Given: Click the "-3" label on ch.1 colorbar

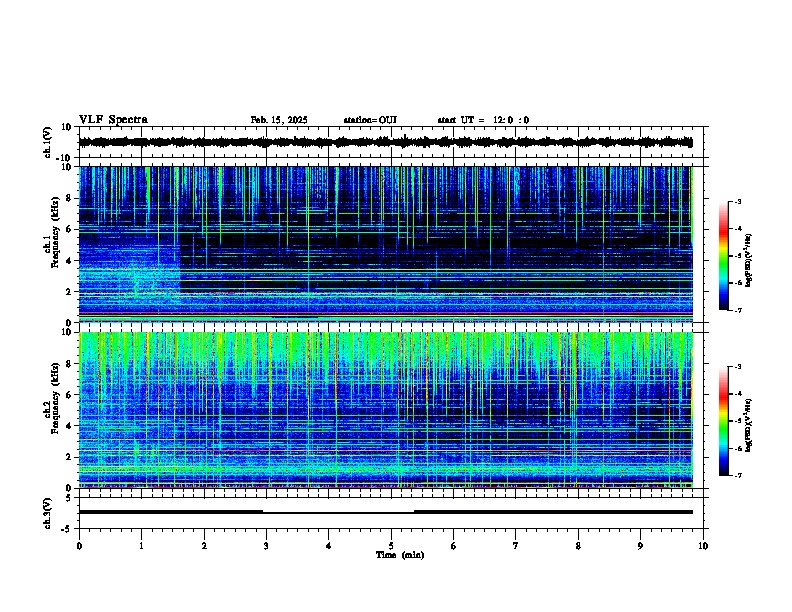Looking at the screenshot, I should pos(737,202).
